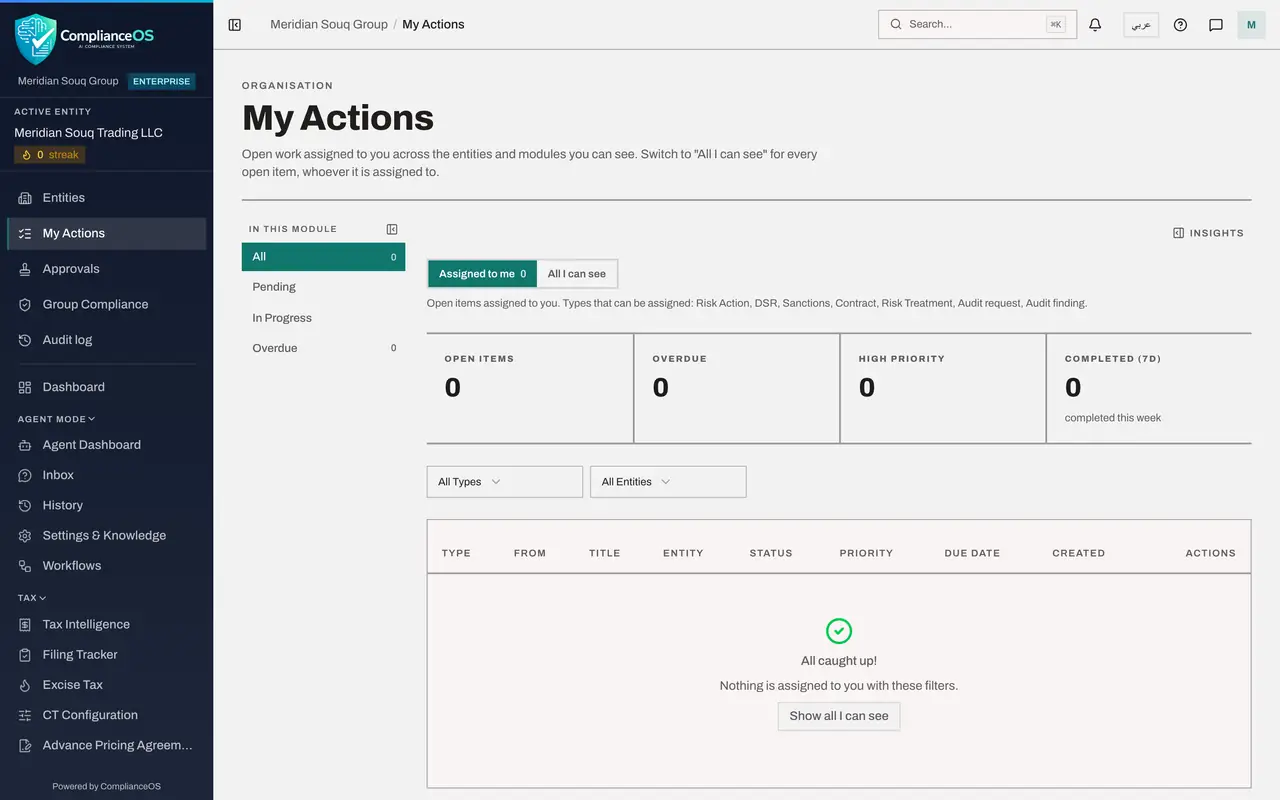1280x800 pixels.
Task: Click the Workflows icon in sidebar
Action: (x=25, y=566)
